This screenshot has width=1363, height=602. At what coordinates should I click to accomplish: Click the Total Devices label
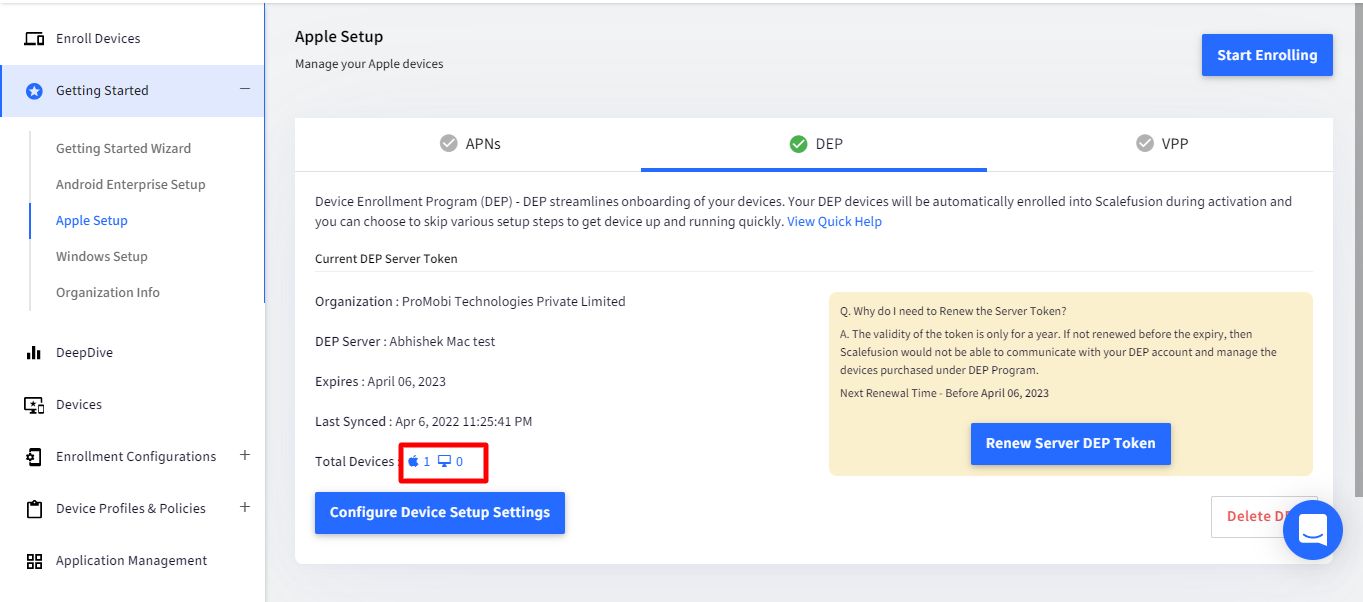click(x=358, y=461)
